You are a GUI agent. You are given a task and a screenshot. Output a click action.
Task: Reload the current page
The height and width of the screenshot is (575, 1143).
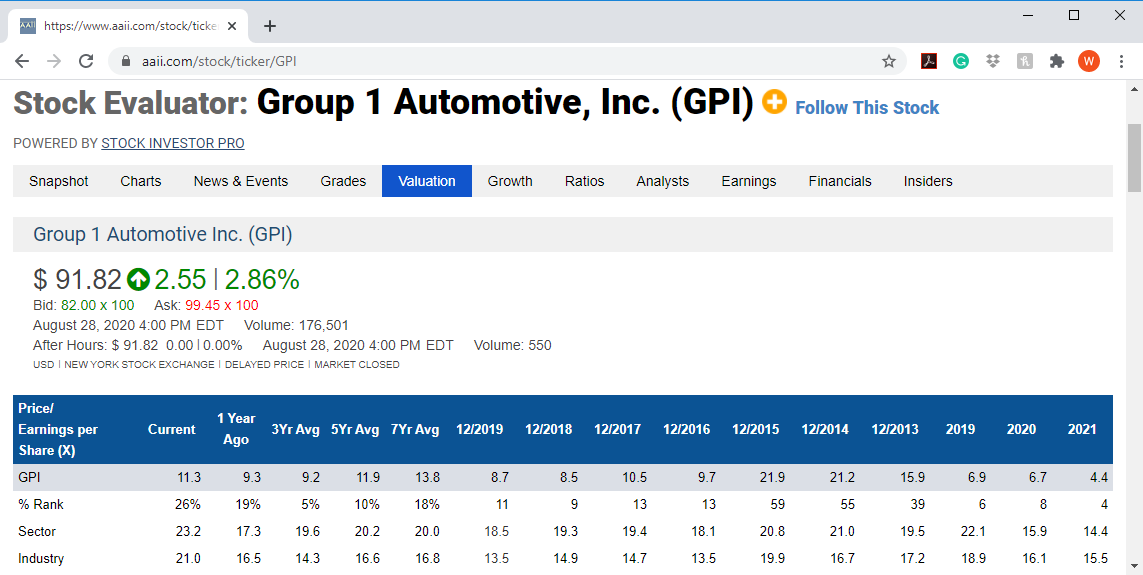tap(86, 61)
